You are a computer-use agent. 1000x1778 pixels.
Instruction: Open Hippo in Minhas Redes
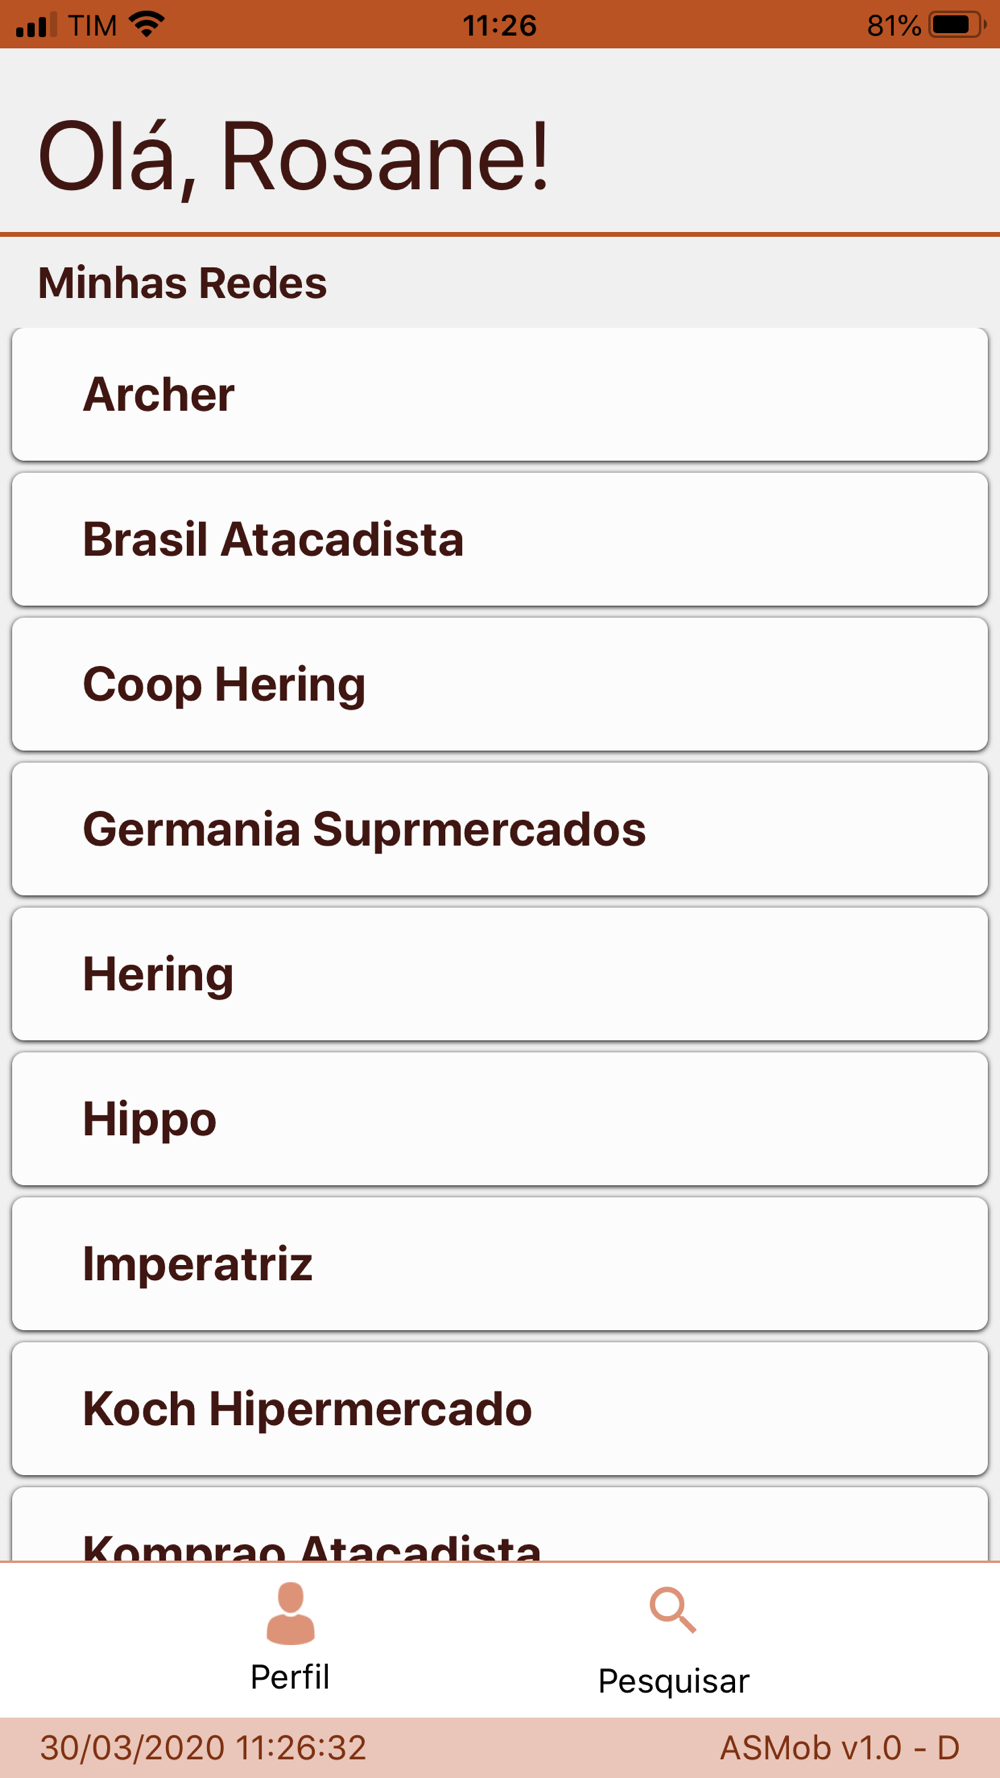[x=500, y=1119]
